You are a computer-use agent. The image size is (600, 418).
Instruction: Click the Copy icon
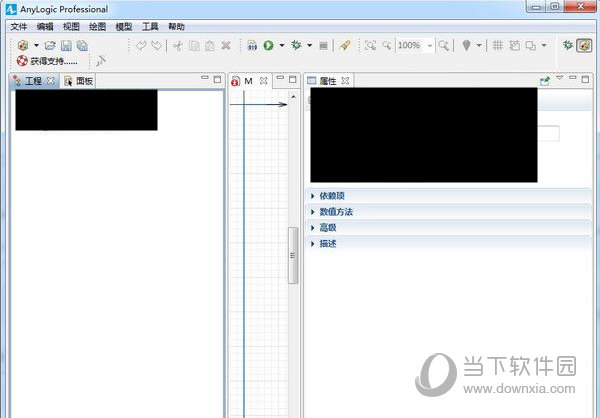194,46
